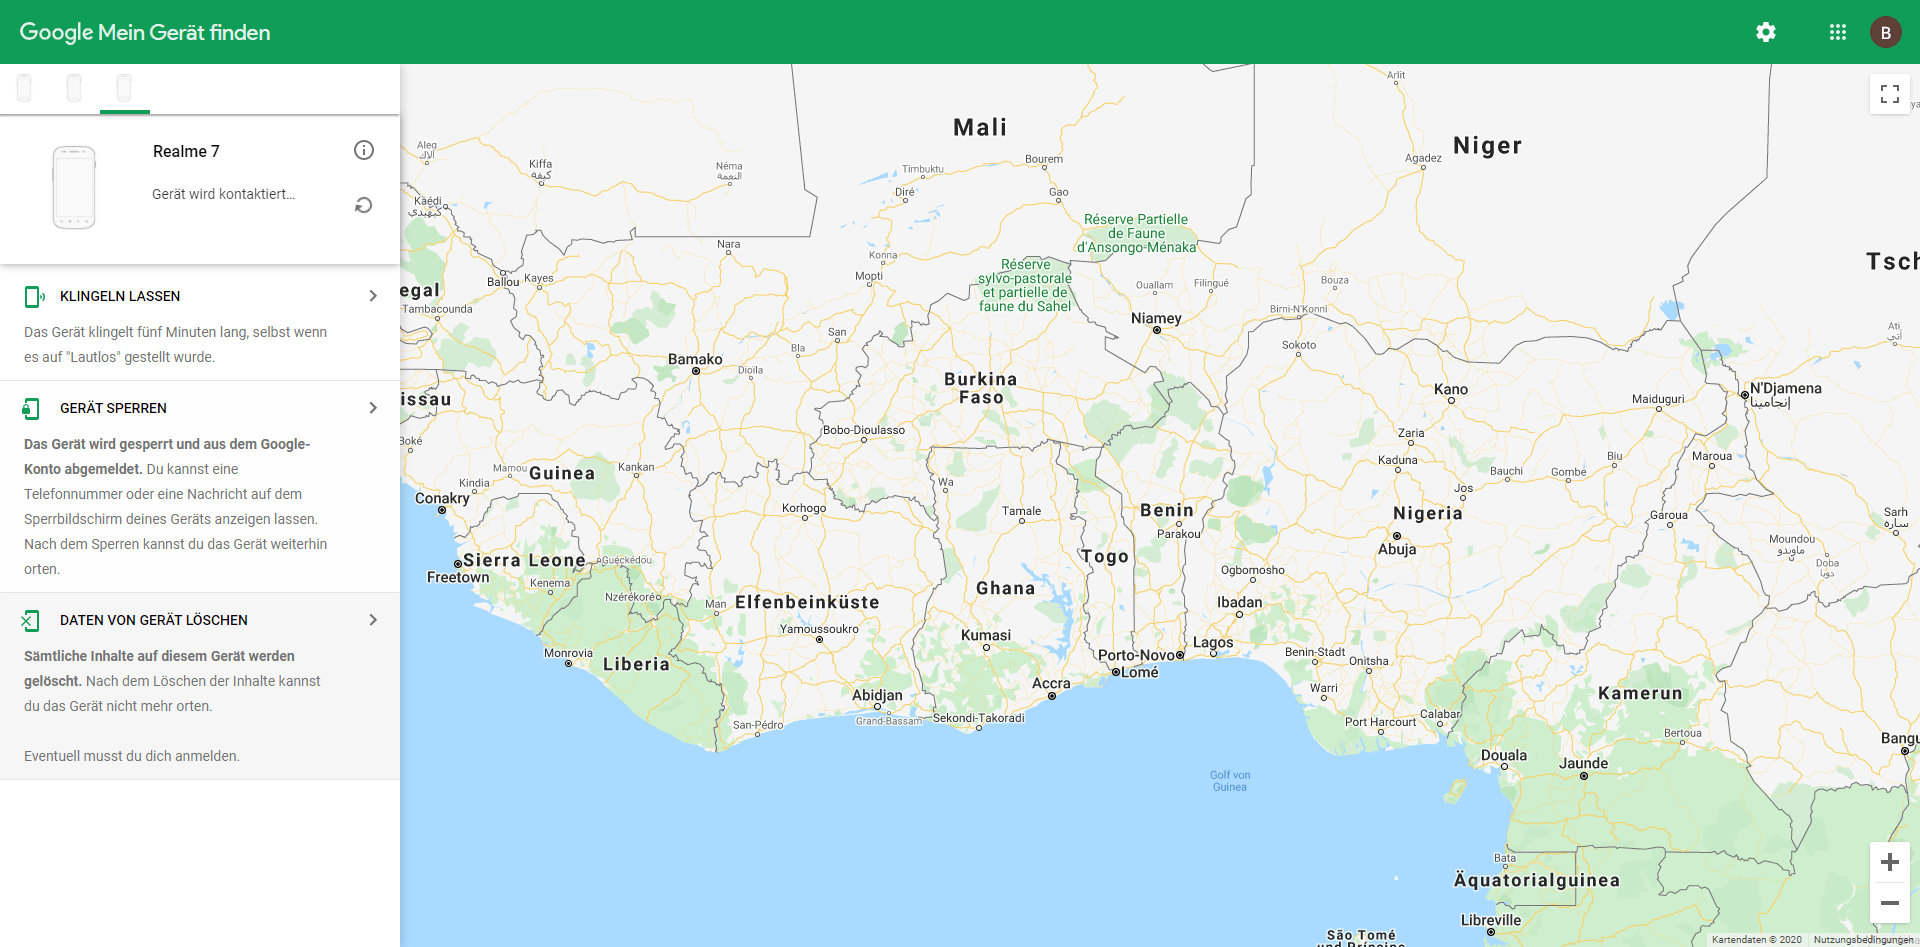
Task: Click the Douala city label
Action: coord(1504,755)
